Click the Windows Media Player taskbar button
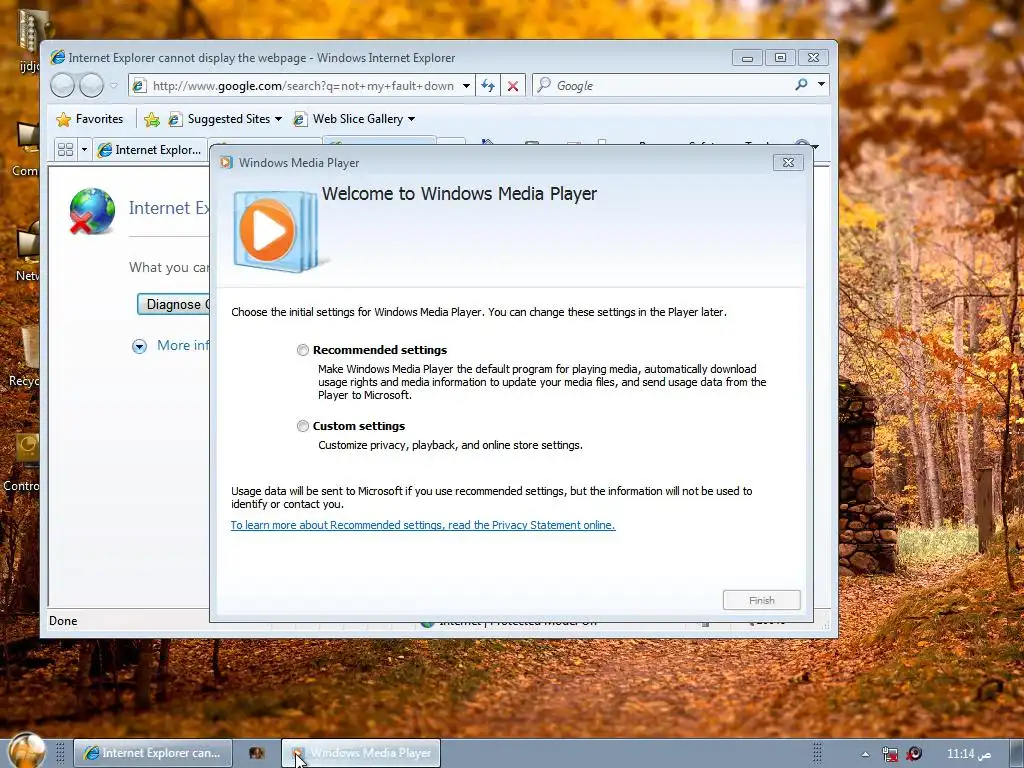 [x=361, y=753]
